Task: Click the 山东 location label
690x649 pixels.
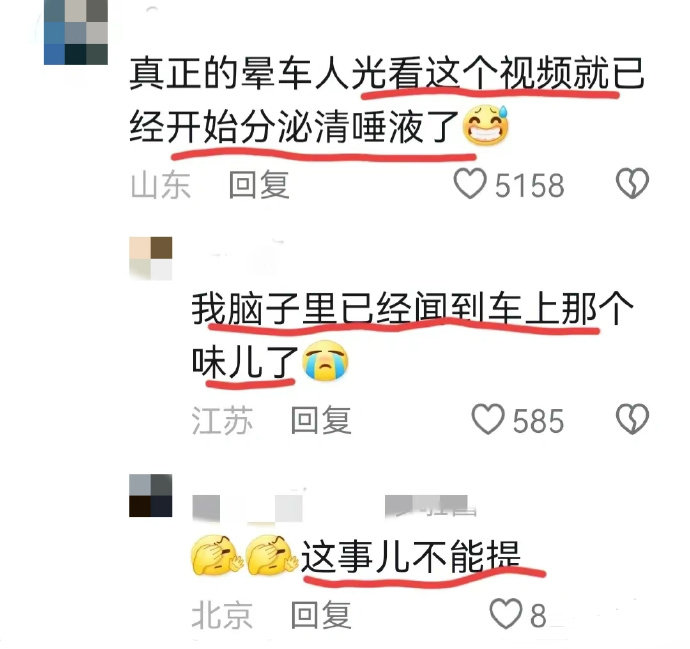Action: (161, 185)
